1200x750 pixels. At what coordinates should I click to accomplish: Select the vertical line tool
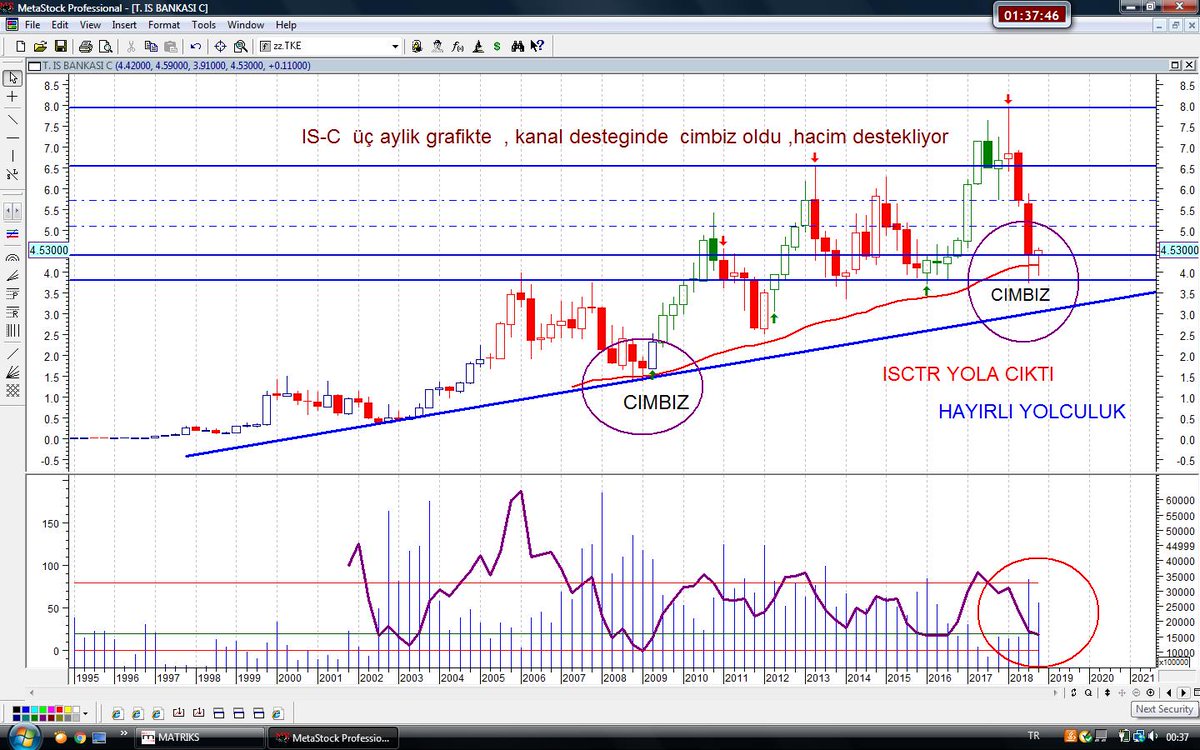pyautogui.click(x=12, y=155)
